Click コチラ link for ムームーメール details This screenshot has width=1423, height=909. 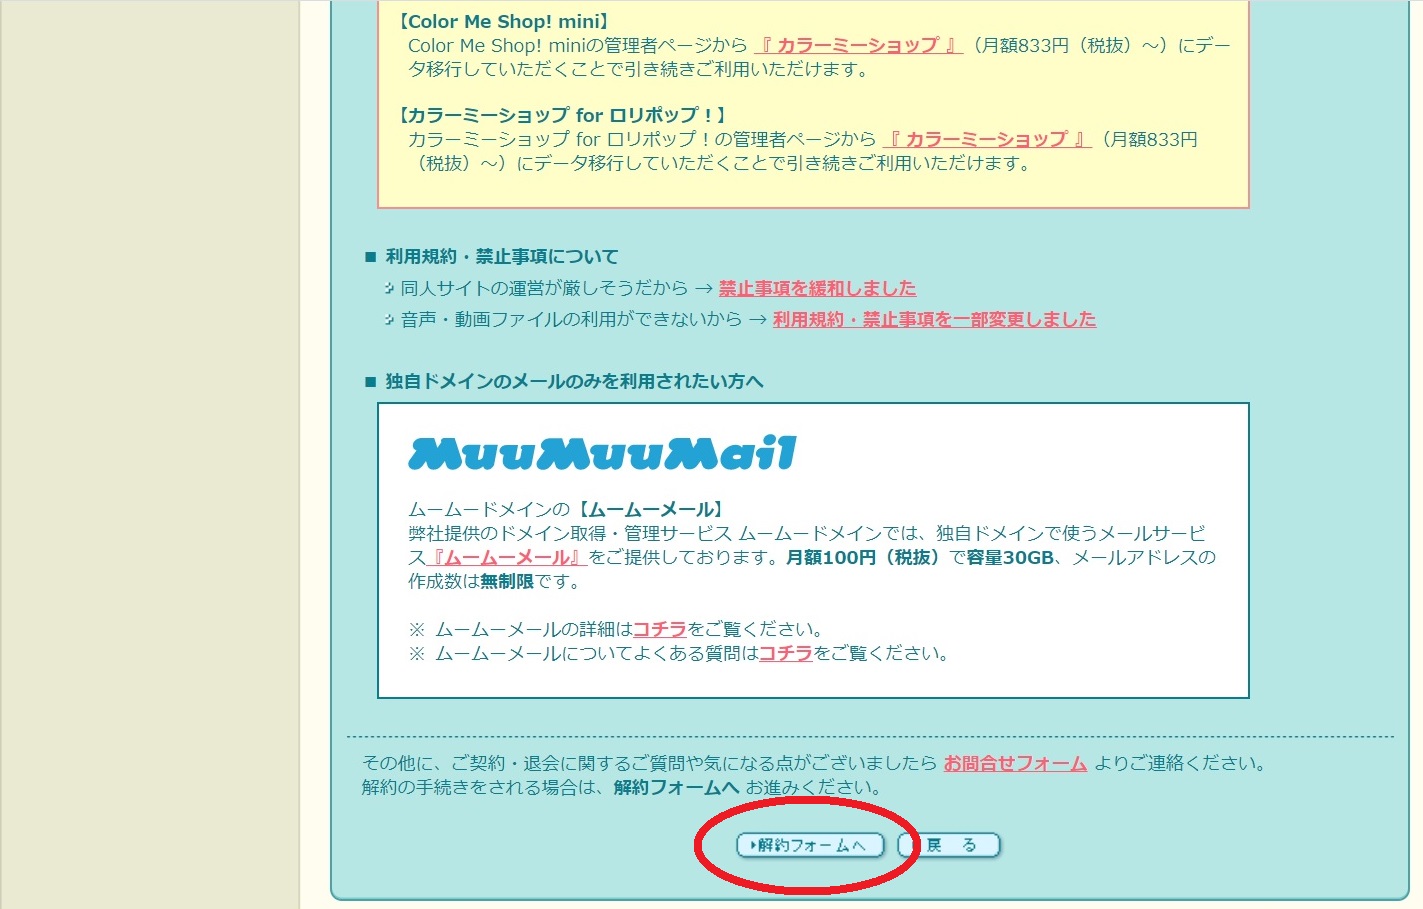(x=659, y=630)
